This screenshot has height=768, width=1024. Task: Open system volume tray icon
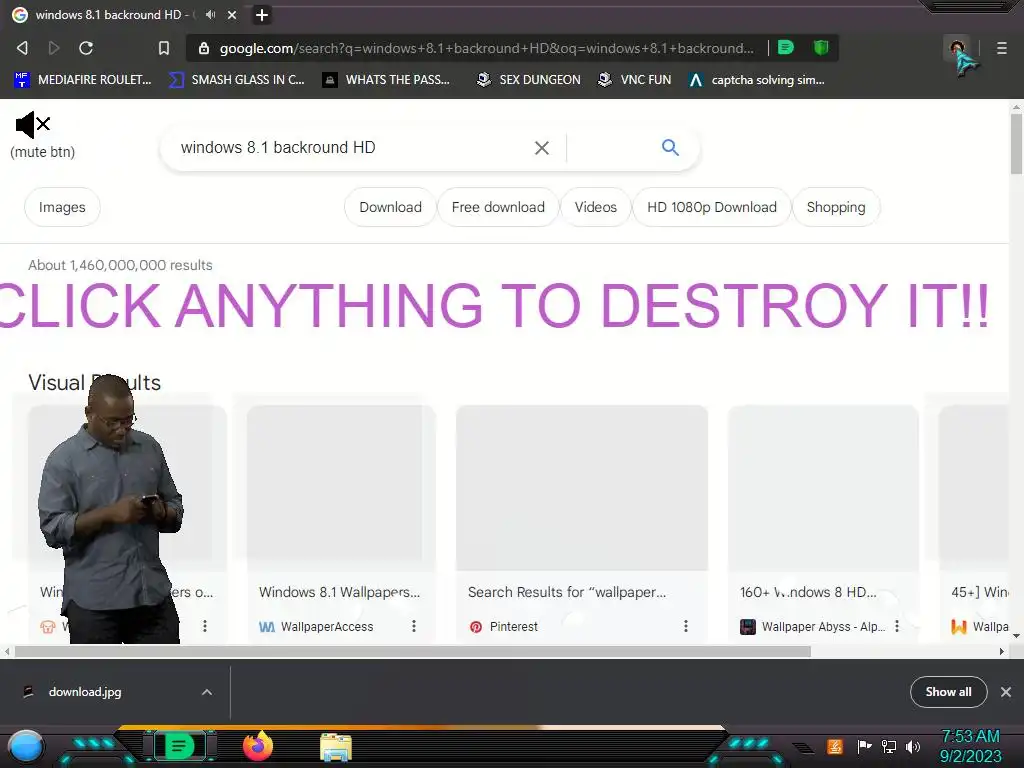click(x=913, y=746)
